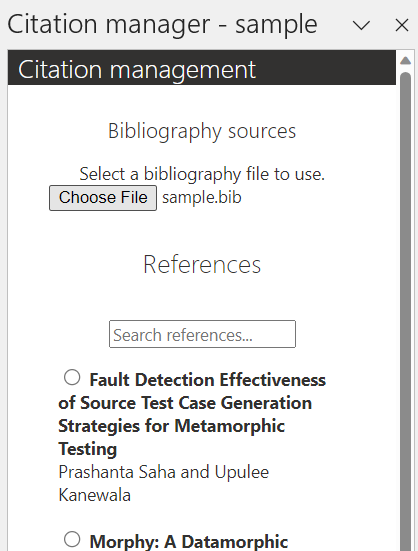Click the 'Testing' word in first reference

(87, 449)
